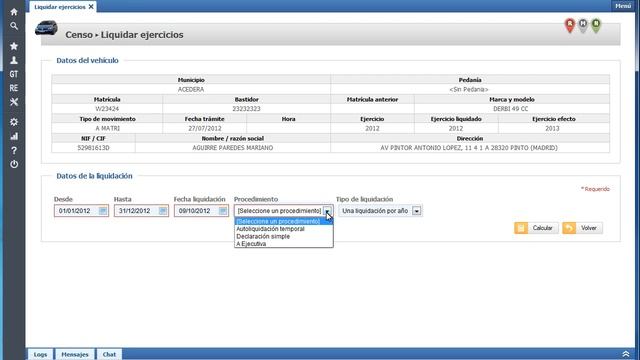Click the A MATRI movement cell
Screen dimensions: 640x360
pyautogui.click(x=107, y=128)
